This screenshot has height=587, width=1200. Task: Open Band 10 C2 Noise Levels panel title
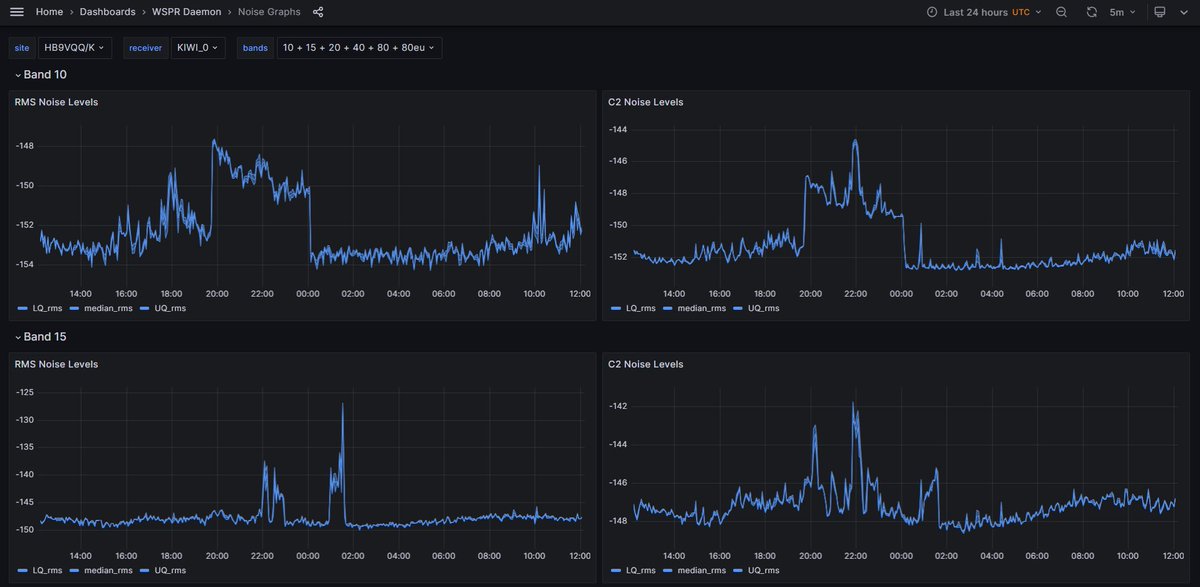[646, 102]
